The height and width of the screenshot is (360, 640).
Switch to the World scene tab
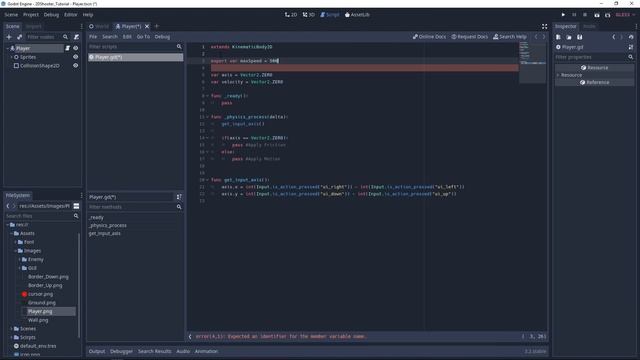point(99,27)
